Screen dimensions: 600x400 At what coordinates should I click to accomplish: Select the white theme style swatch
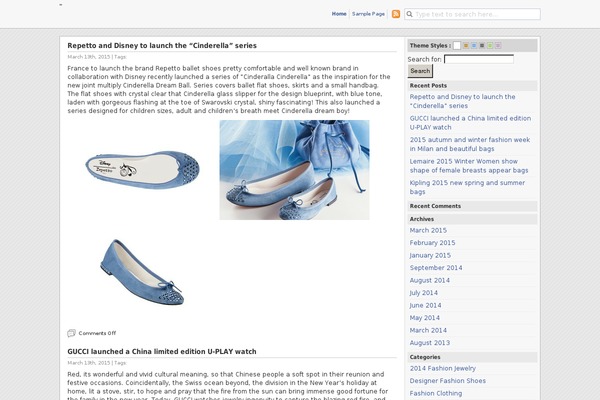click(x=457, y=46)
